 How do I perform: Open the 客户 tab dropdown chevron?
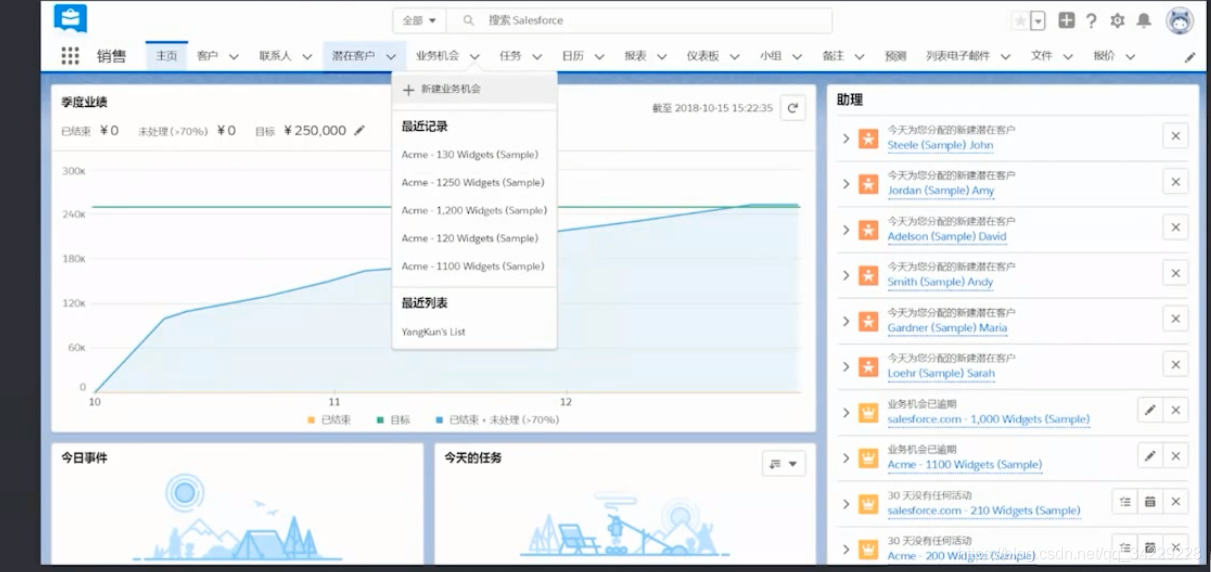pos(234,57)
